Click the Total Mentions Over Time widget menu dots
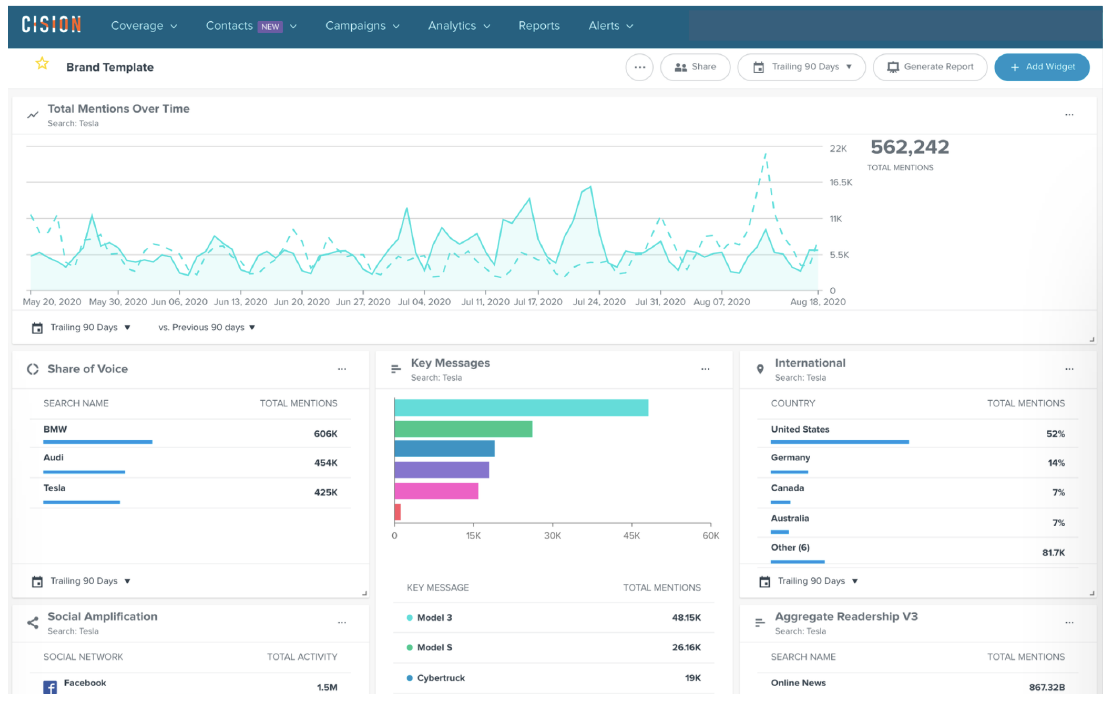This screenshot has width=1109, height=701. pyautogui.click(x=1069, y=115)
